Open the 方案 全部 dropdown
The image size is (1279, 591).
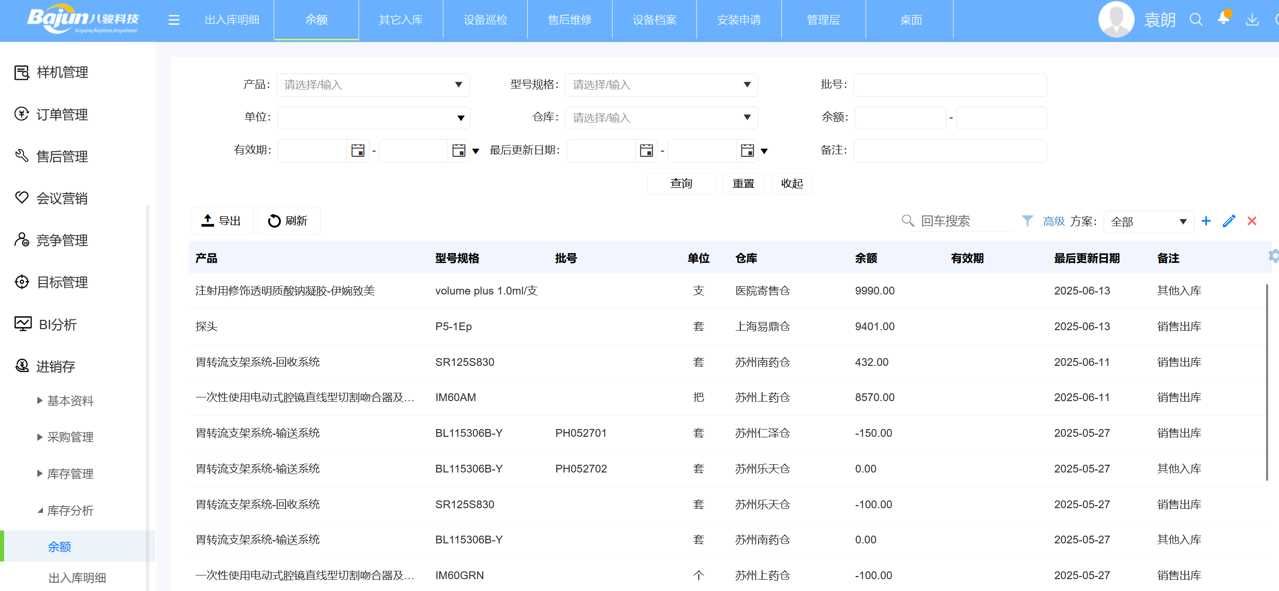(1148, 222)
